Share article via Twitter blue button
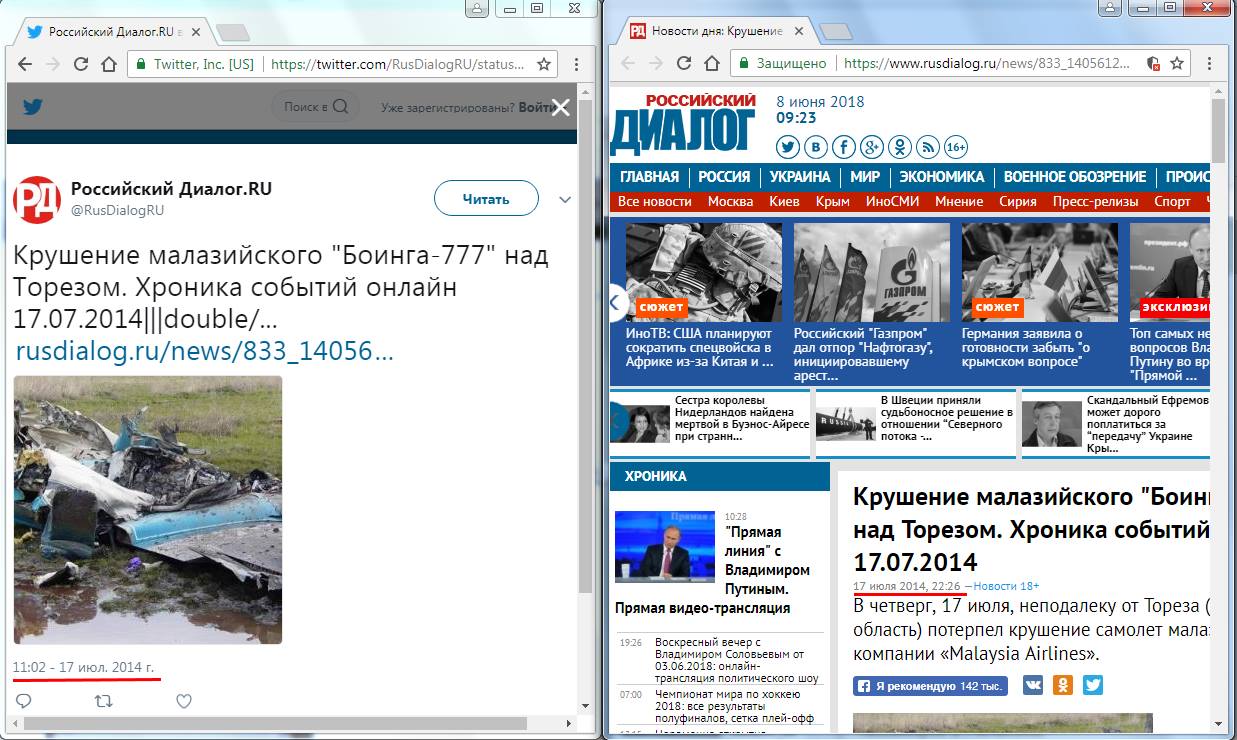Viewport: 1237px width, 740px height. tap(1093, 686)
